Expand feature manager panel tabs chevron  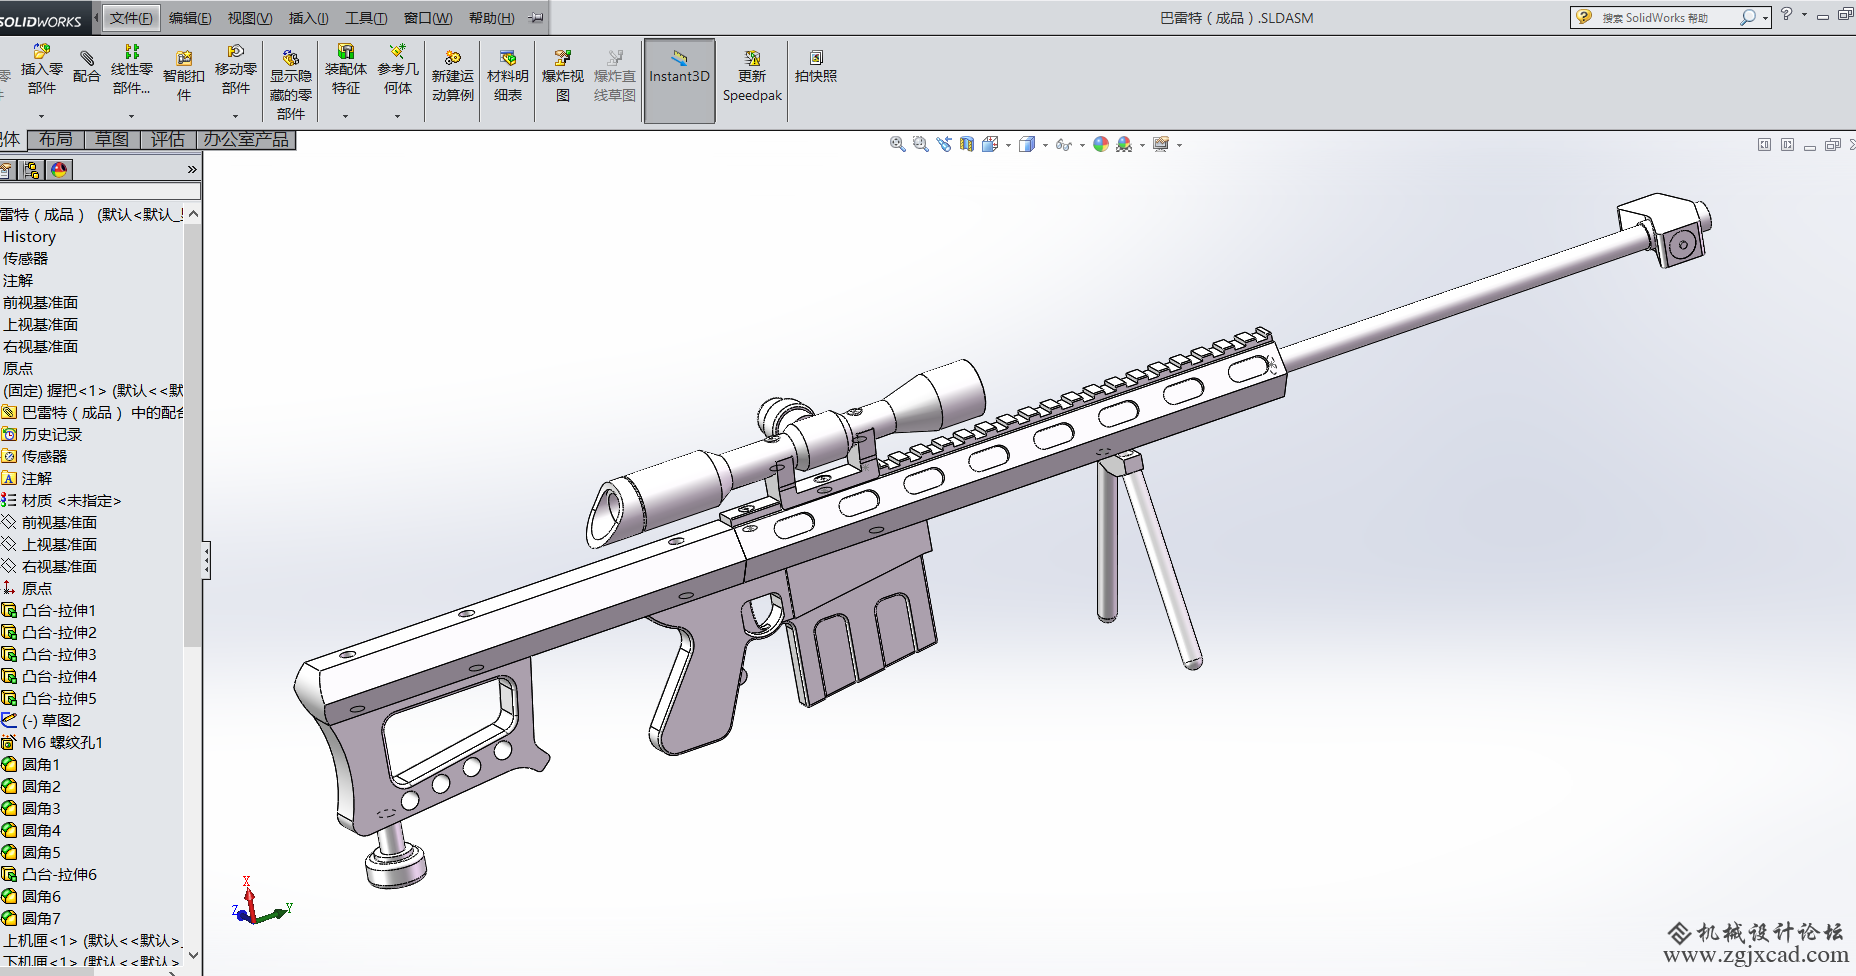pos(192,170)
